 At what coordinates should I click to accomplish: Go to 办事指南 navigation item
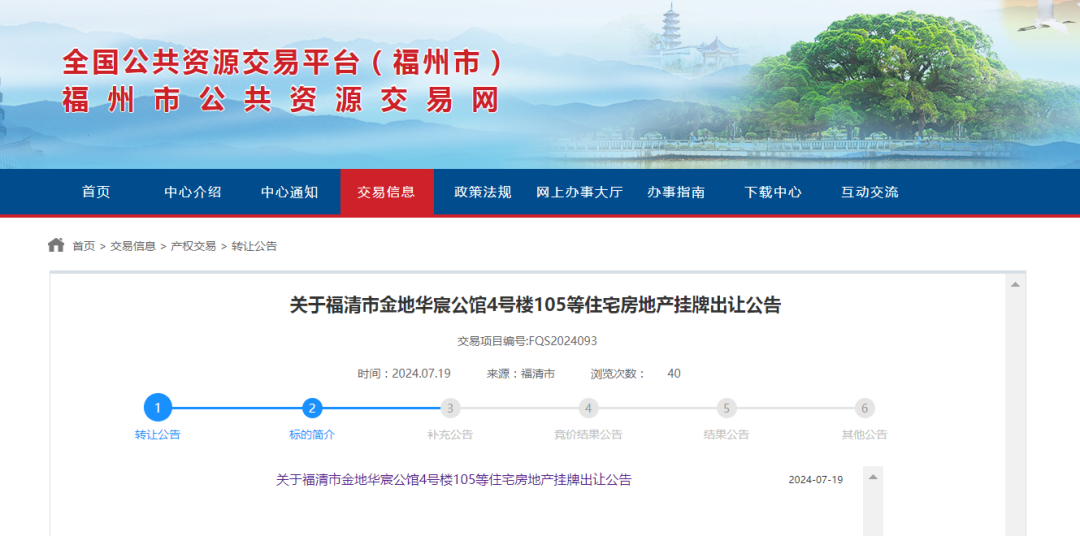click(x=676, y=192)
